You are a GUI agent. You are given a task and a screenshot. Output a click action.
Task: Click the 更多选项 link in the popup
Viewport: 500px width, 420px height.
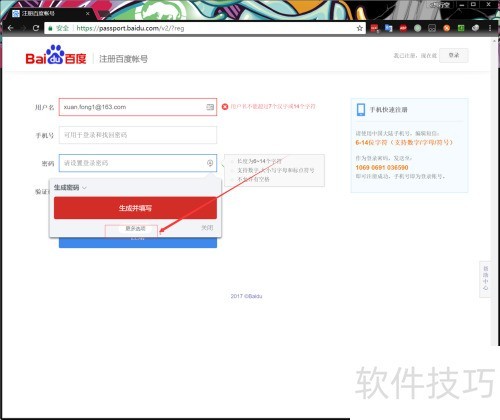click(135, 229)
